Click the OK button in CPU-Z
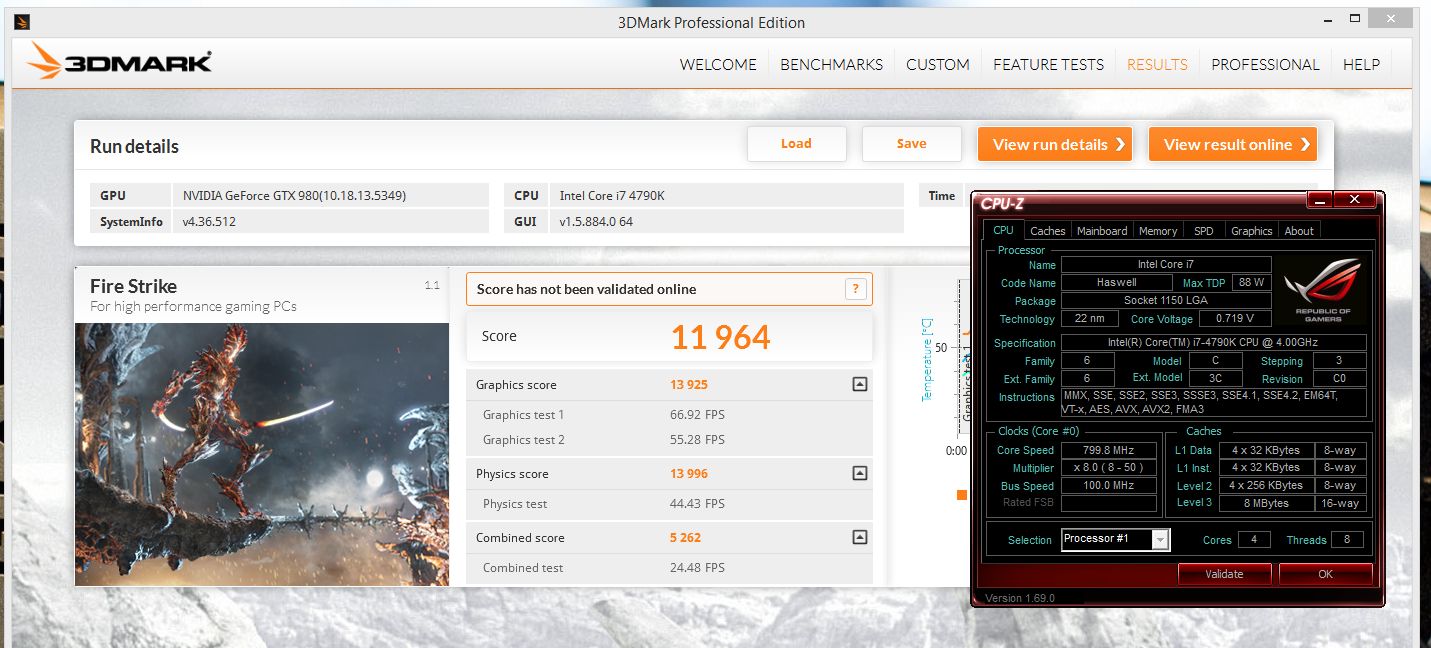1431x648 pixels. (x=1325, y=574)
